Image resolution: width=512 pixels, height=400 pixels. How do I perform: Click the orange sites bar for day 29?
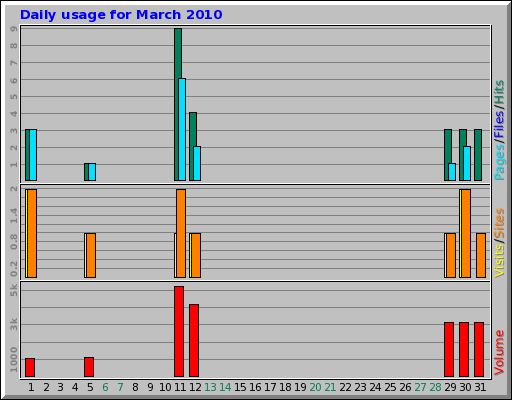[451, 255]
